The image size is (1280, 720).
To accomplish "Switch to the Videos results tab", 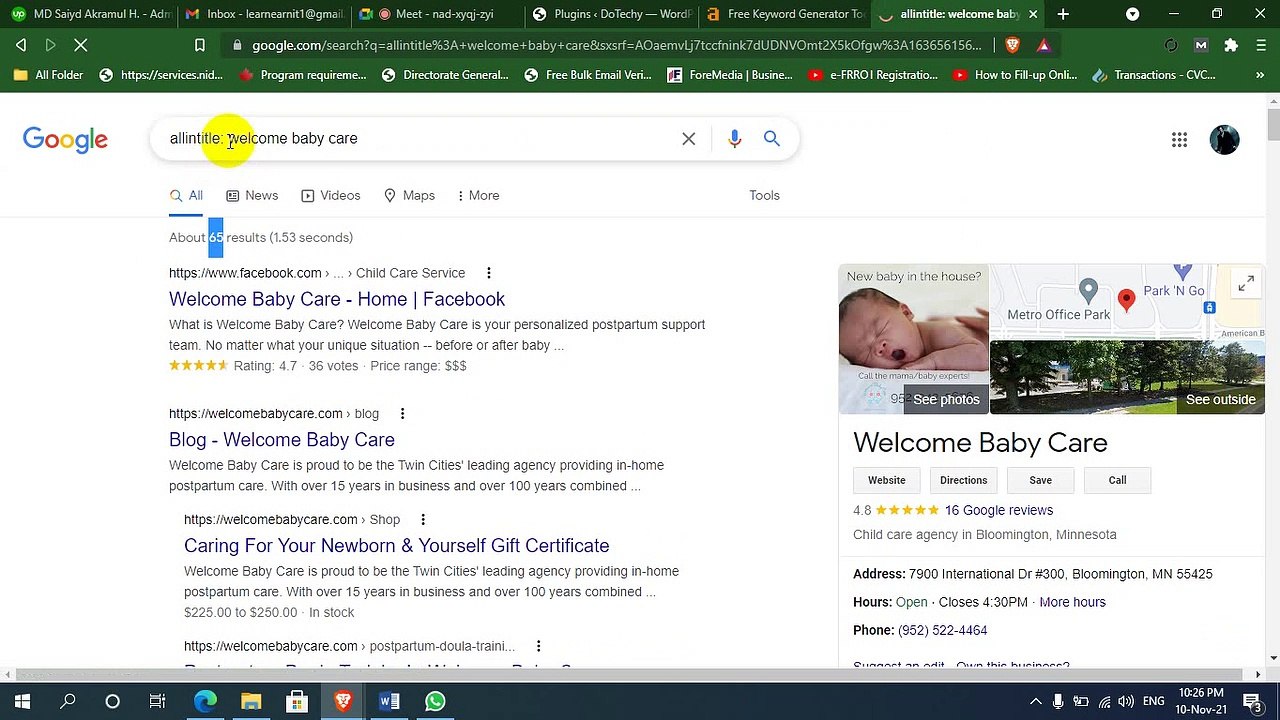I will click(331, 195).
